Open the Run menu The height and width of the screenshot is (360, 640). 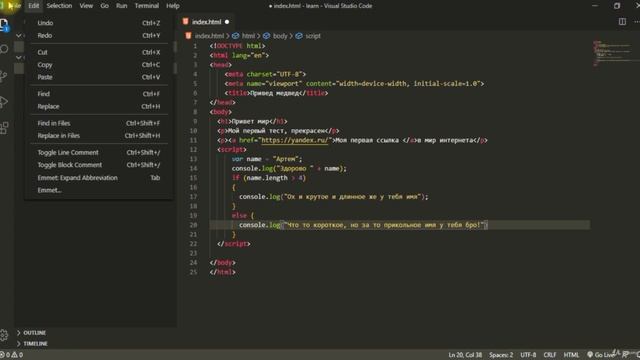coord(122,6)
